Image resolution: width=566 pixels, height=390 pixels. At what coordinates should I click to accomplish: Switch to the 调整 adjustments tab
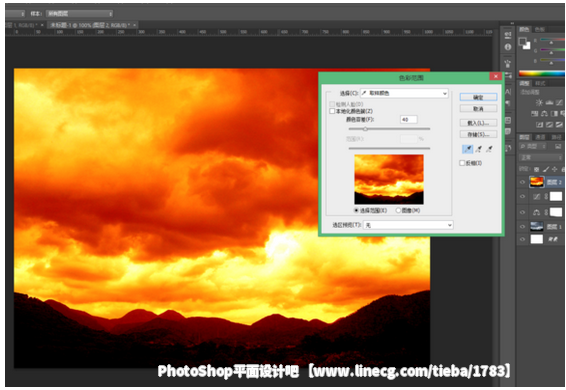click(x=524, y=83)
